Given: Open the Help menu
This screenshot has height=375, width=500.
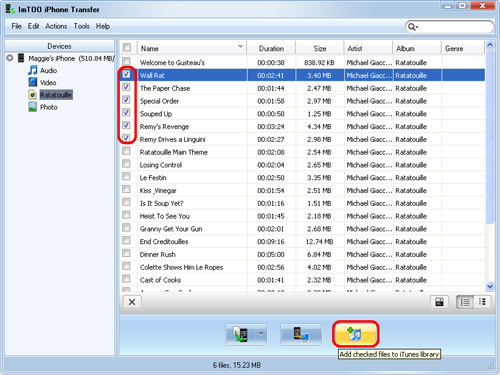Looking at the screenshot, I should 103,26.
